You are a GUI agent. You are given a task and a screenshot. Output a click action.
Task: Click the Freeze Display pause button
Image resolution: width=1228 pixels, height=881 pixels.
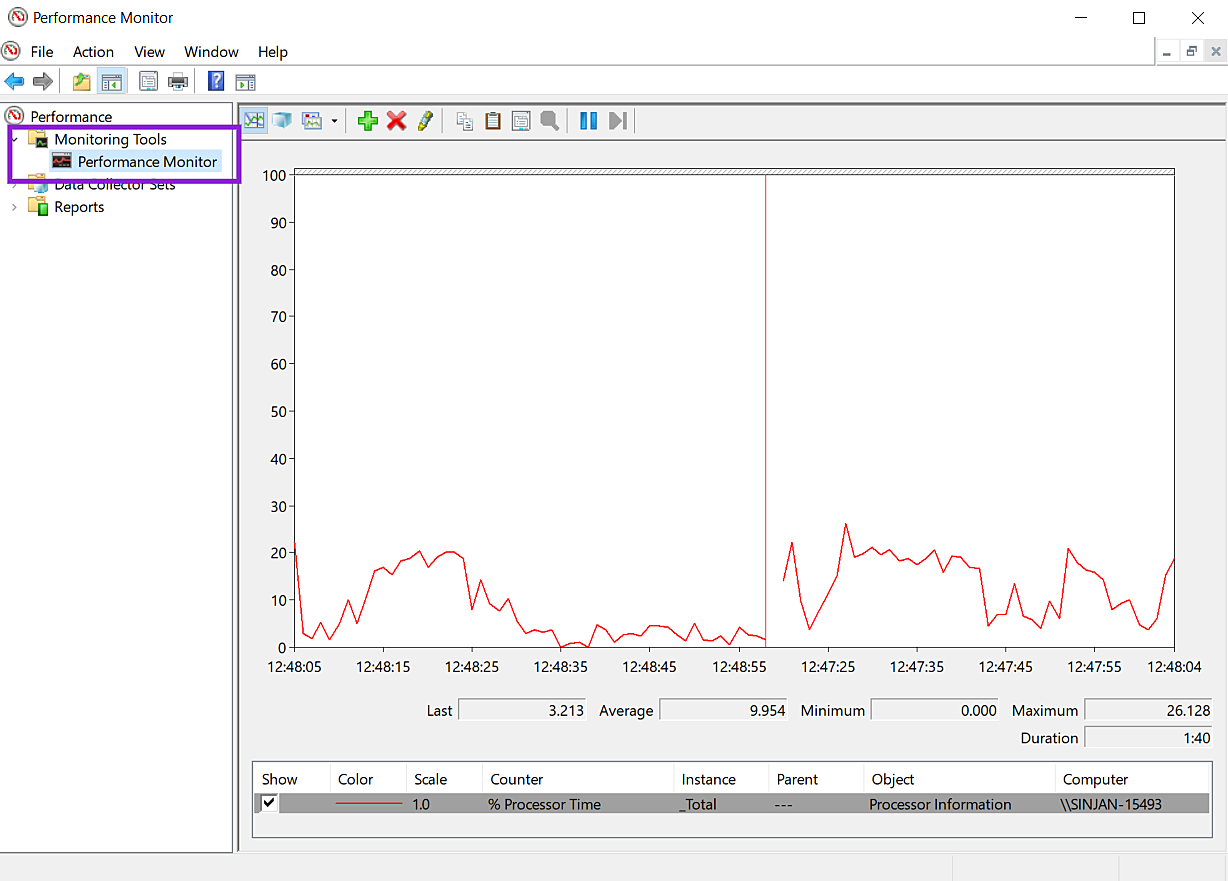point(589,121)
